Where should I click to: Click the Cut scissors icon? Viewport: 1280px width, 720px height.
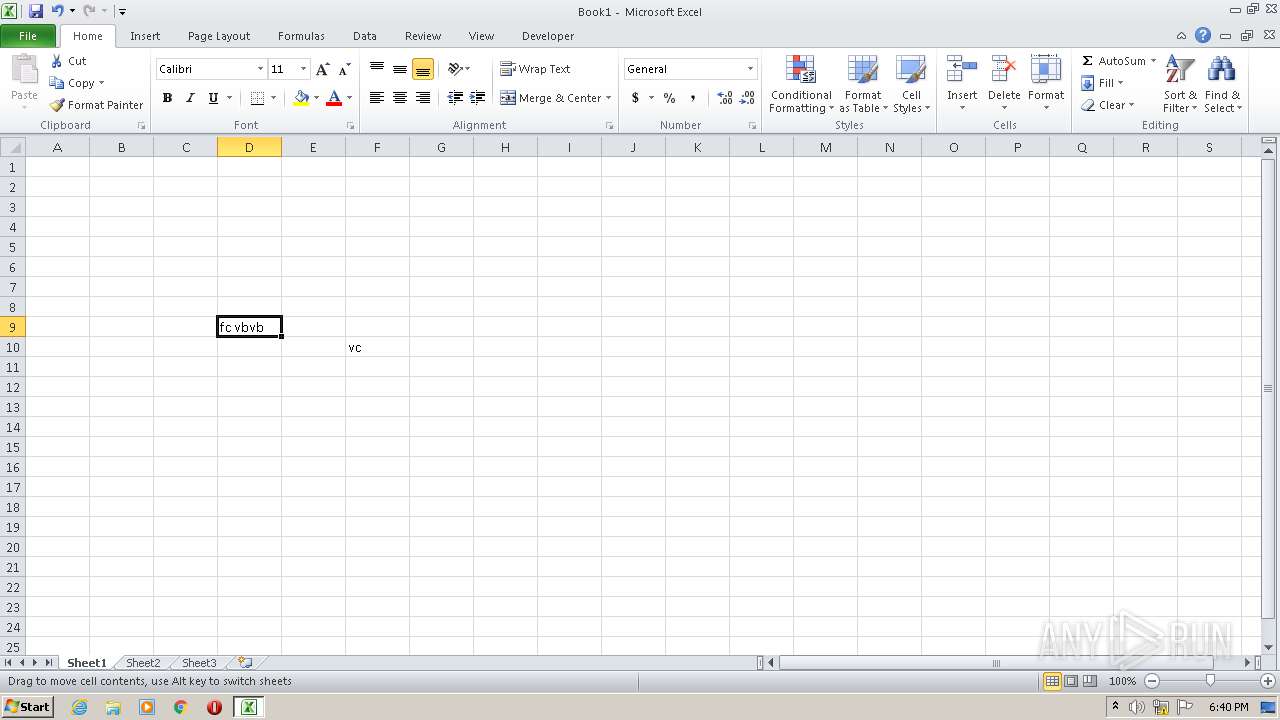tap(57, 61)
